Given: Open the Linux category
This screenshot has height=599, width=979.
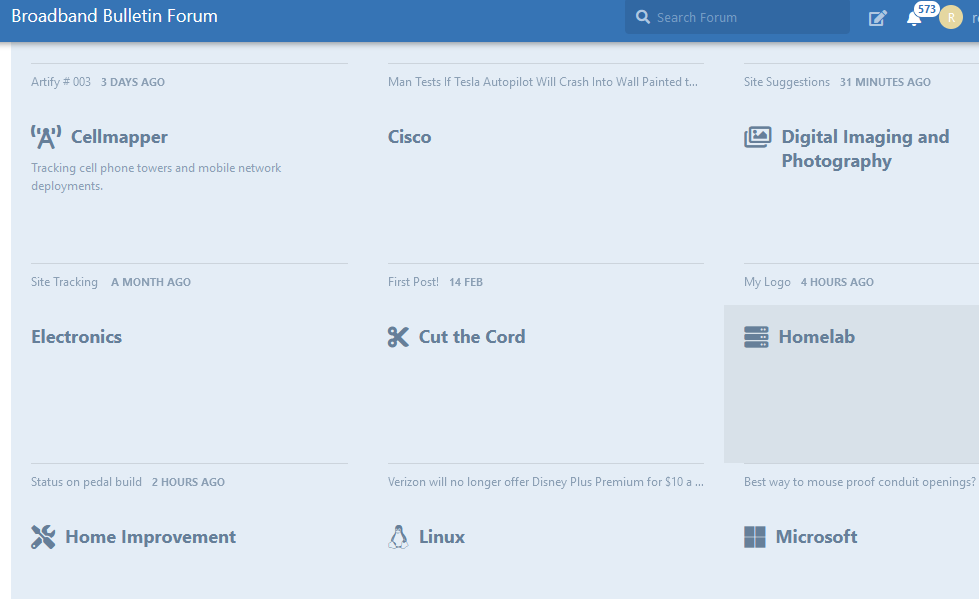Looking at the screenshot, I should click(x=442, y=537).
